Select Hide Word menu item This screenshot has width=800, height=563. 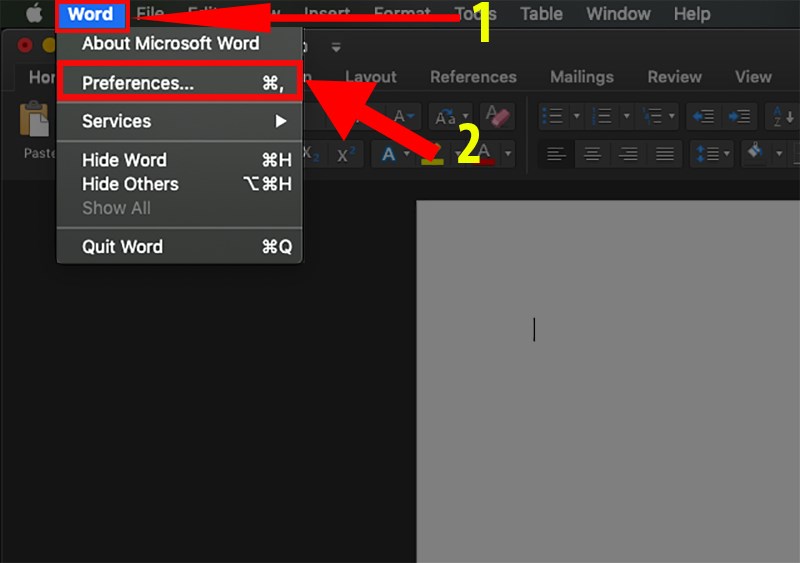(x=179, y=160)
